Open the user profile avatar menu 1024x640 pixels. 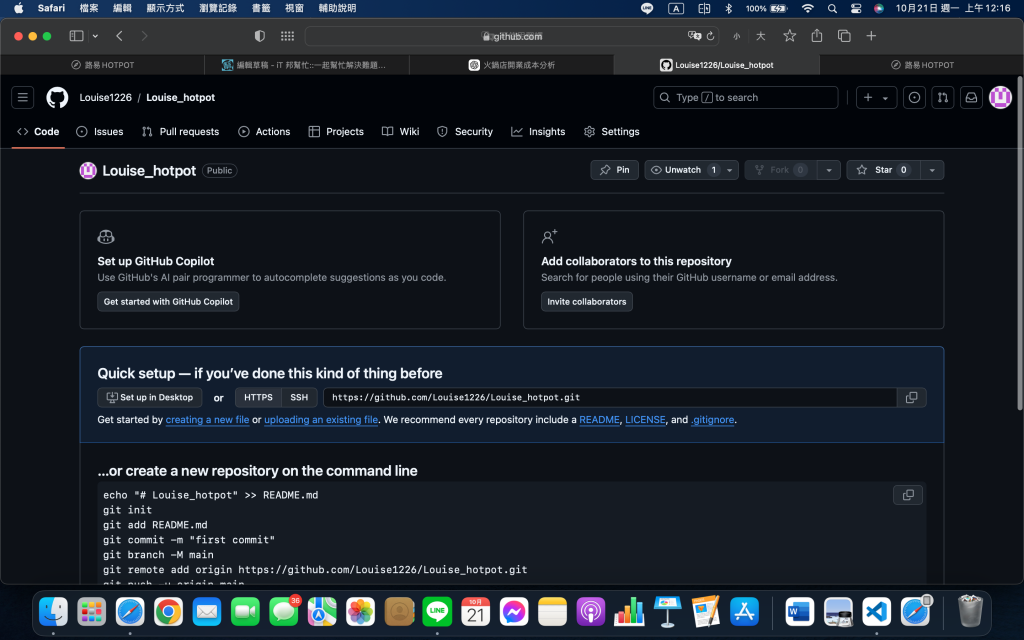tap(1000, 97)
